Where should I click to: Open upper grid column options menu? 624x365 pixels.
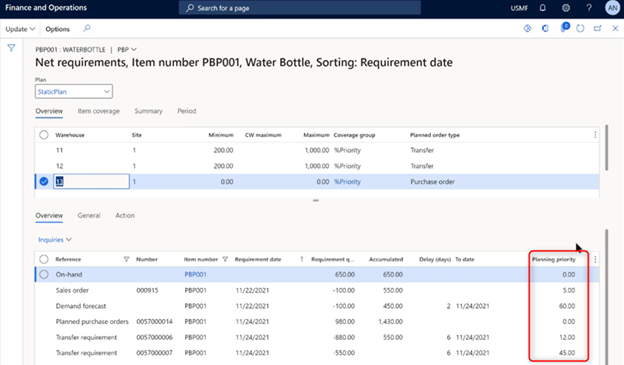click(x=595, y=135)
